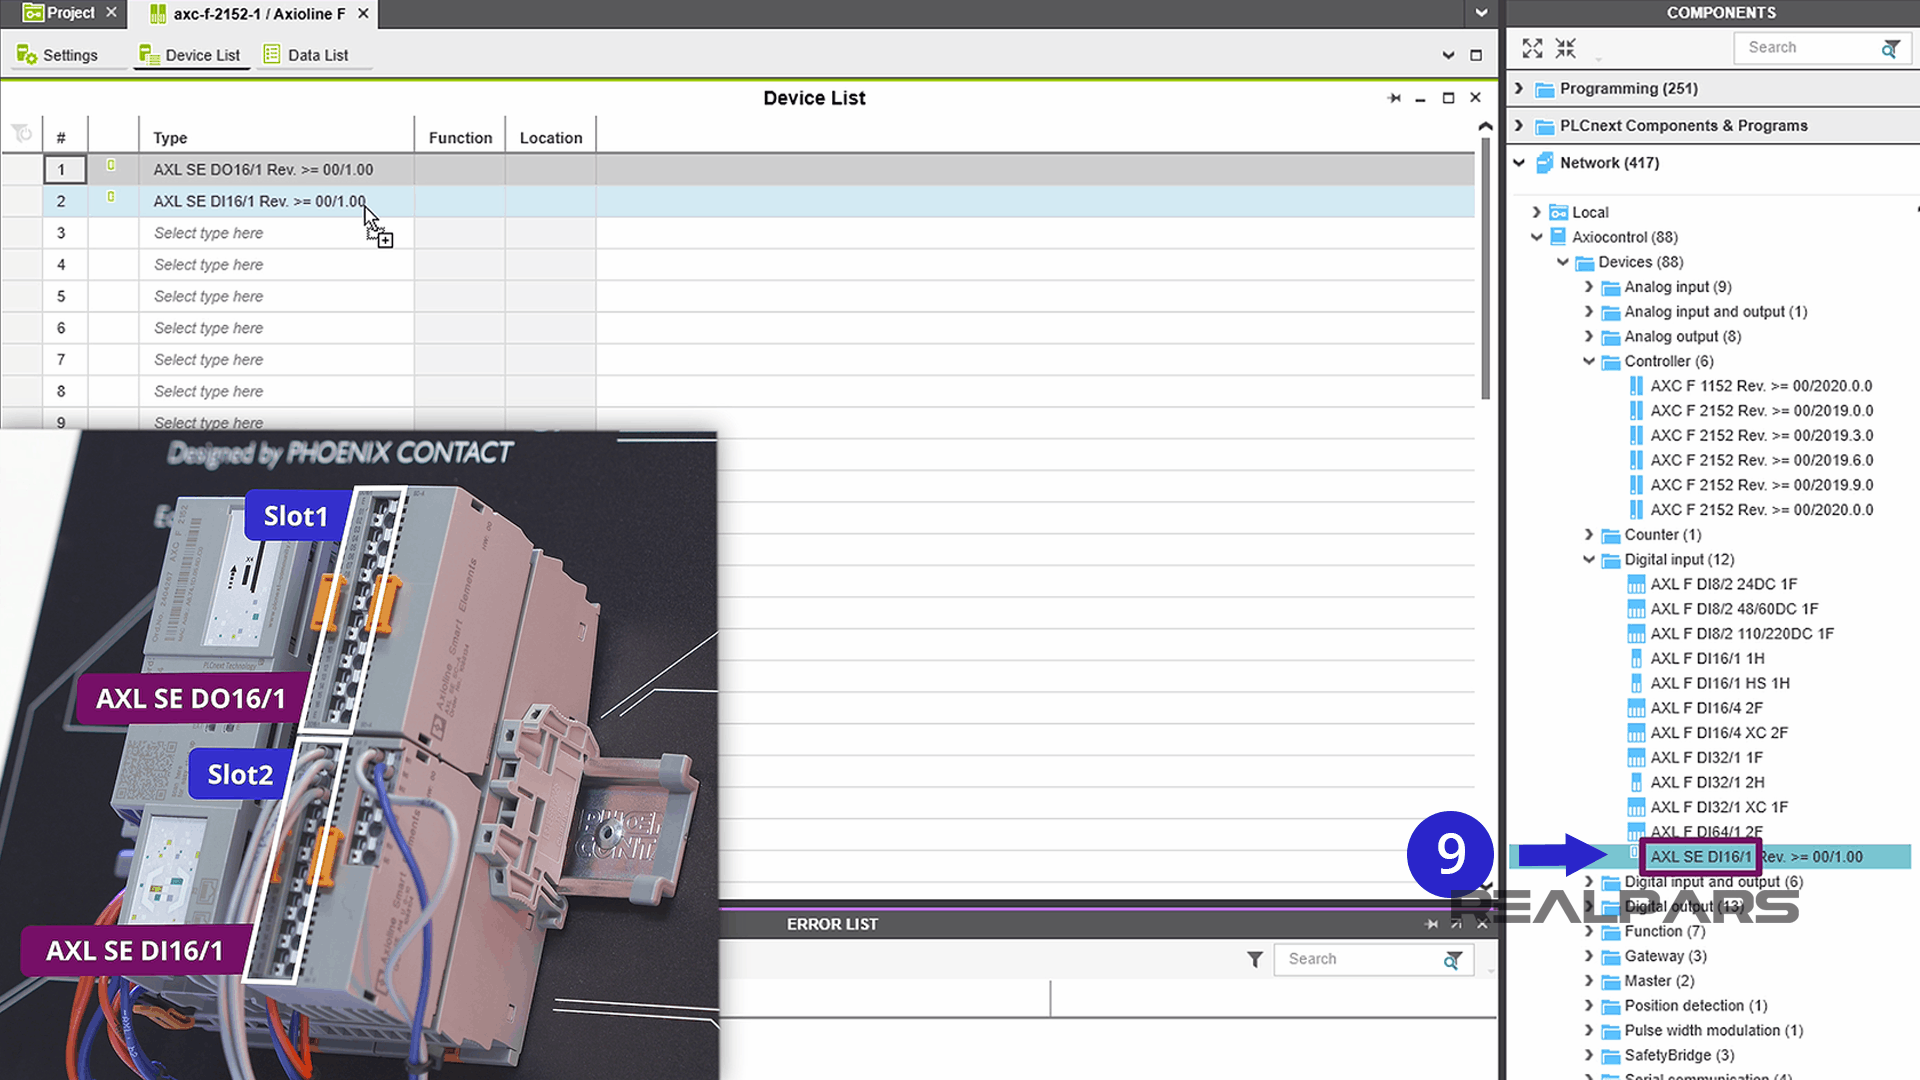Image resolution: width=1920 pixels, height=1080 pixels.
Task: Click the search filter icon in Components search
Action: click(x=1889, y=48)
